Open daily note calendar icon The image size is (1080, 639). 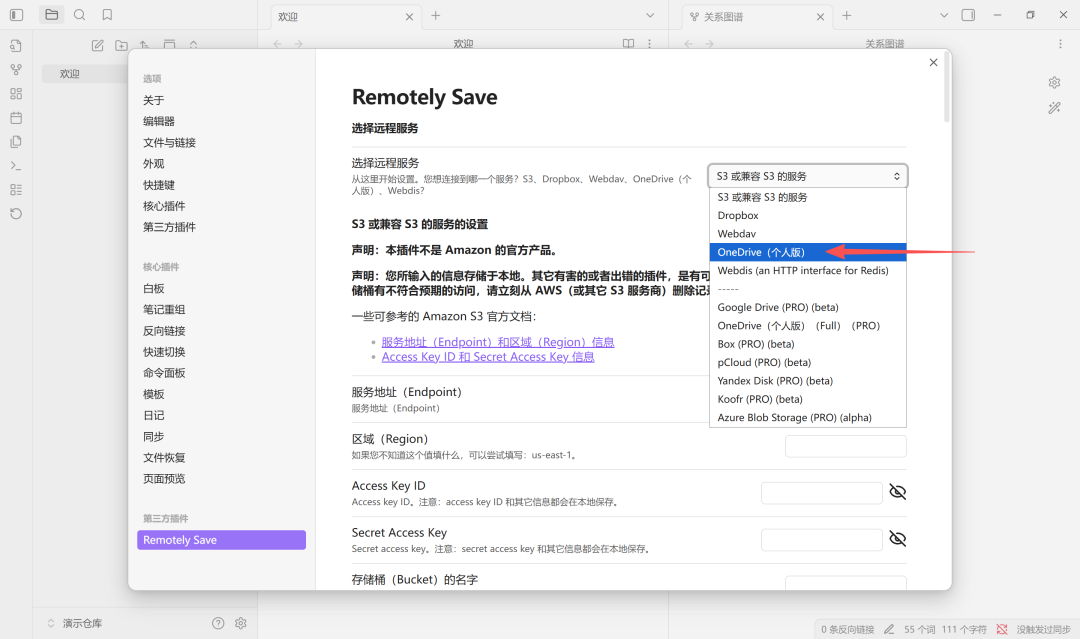(x=16, y=118)
